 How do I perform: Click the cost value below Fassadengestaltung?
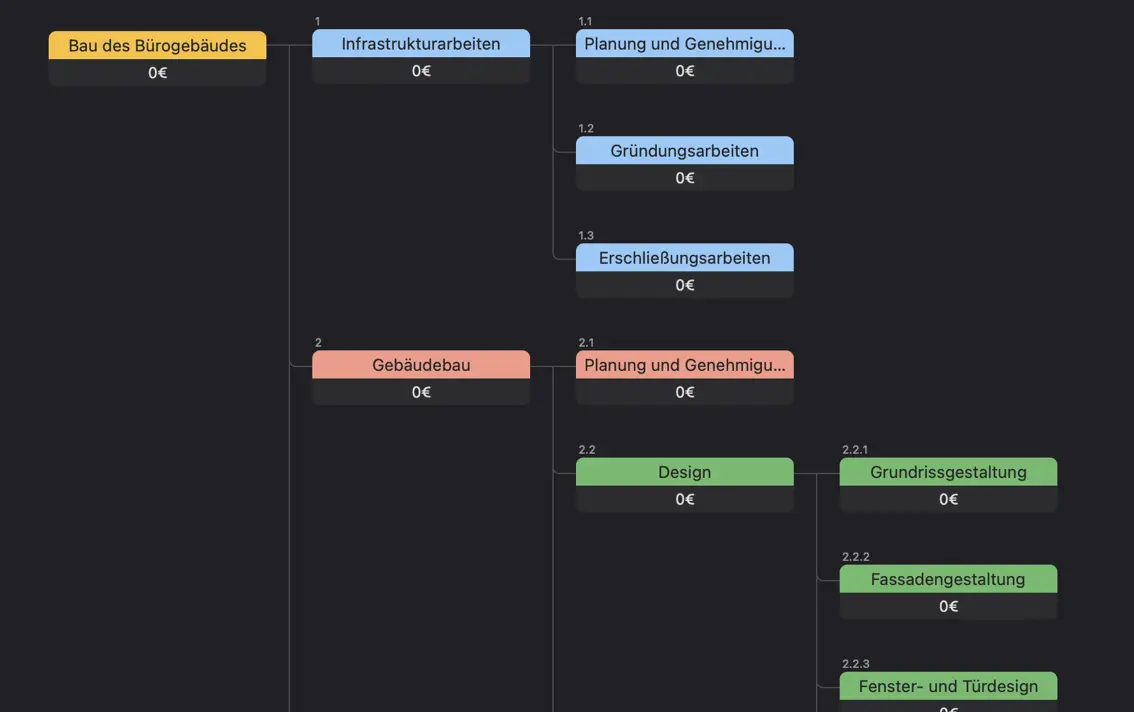click(x=948, y=606)
